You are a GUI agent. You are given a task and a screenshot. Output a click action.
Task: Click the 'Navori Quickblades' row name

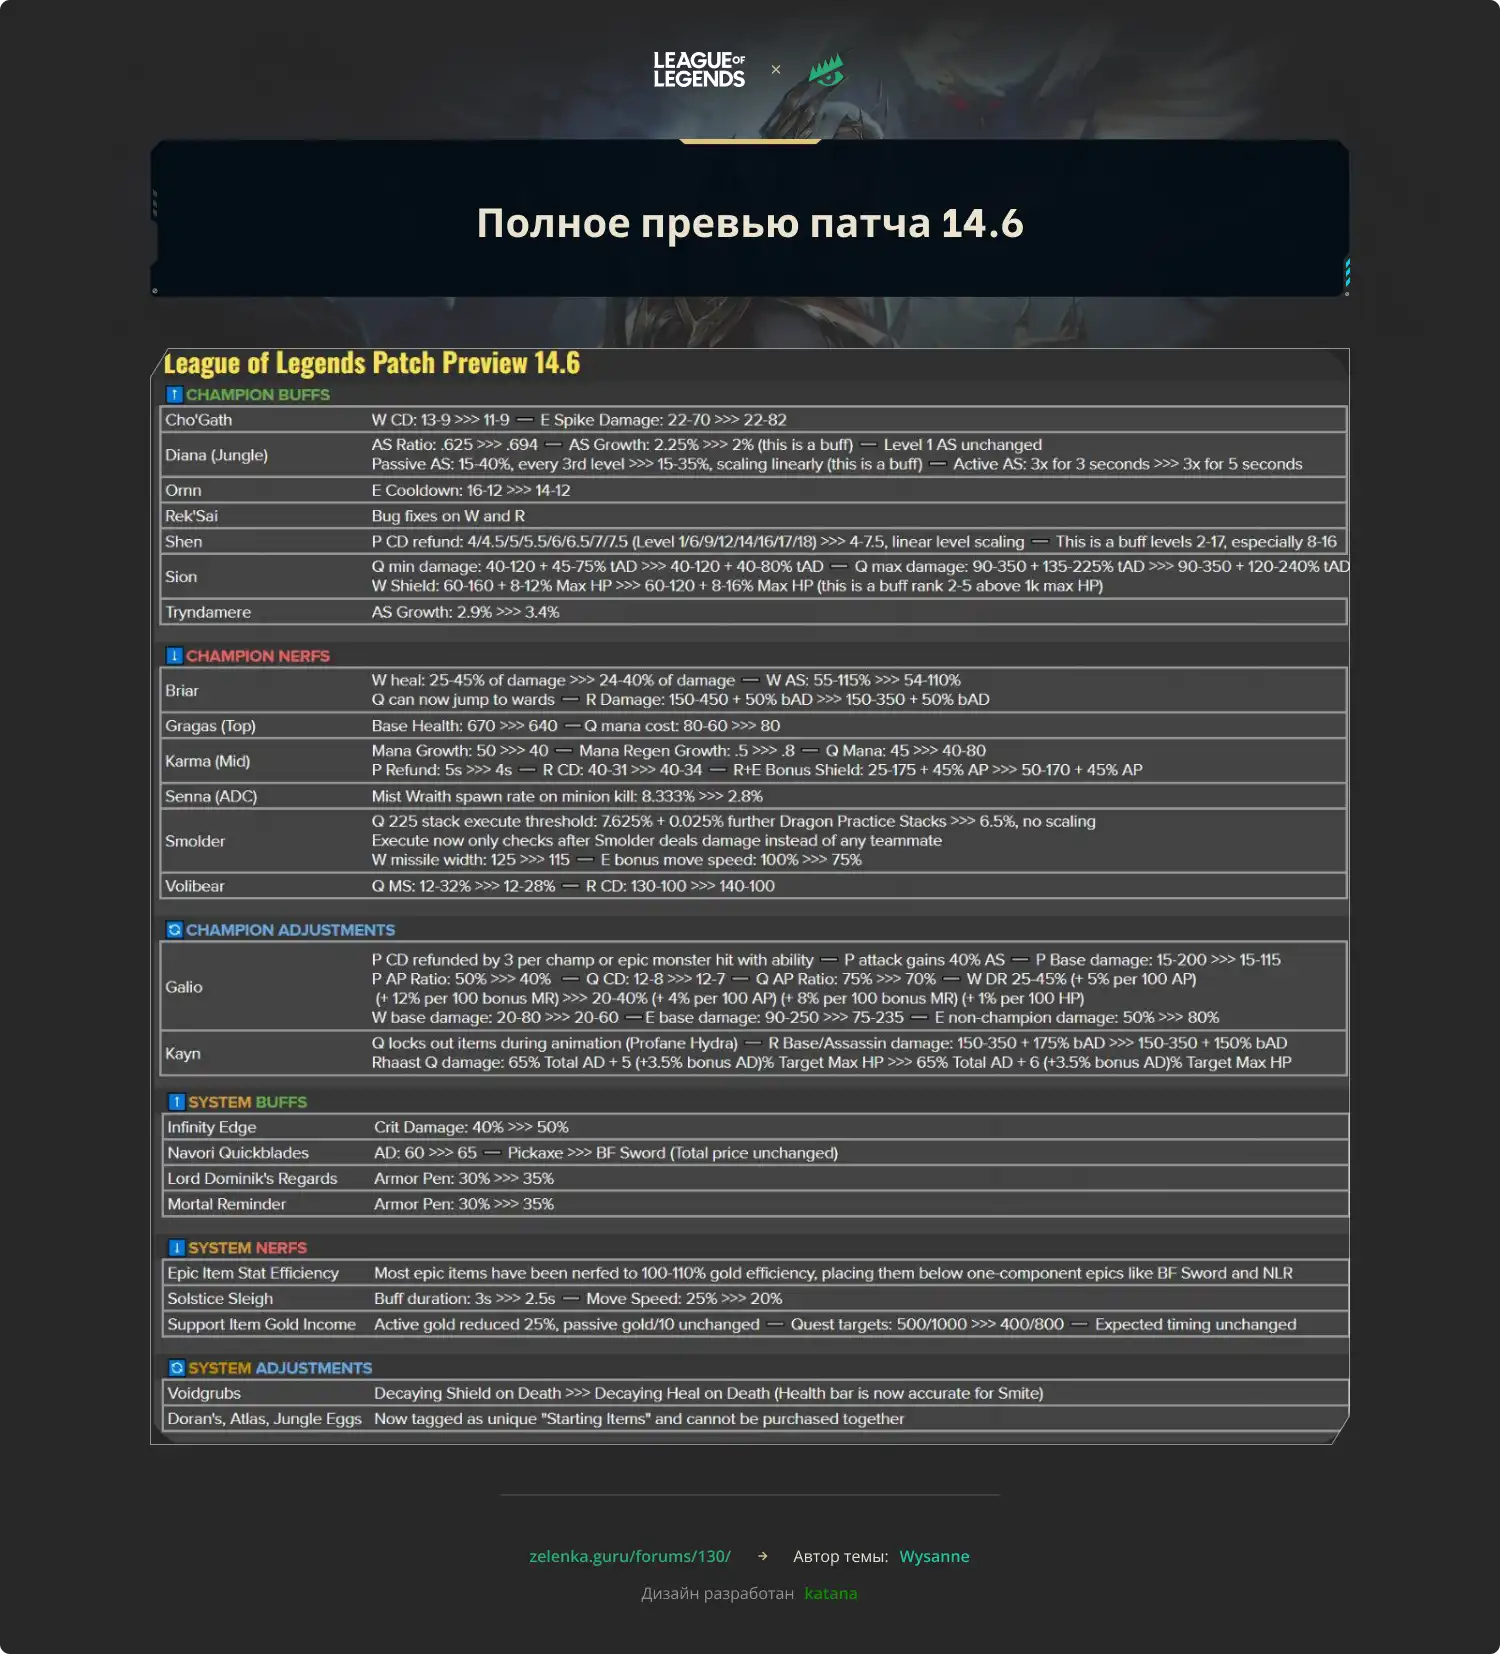(x=238, y=1153)
